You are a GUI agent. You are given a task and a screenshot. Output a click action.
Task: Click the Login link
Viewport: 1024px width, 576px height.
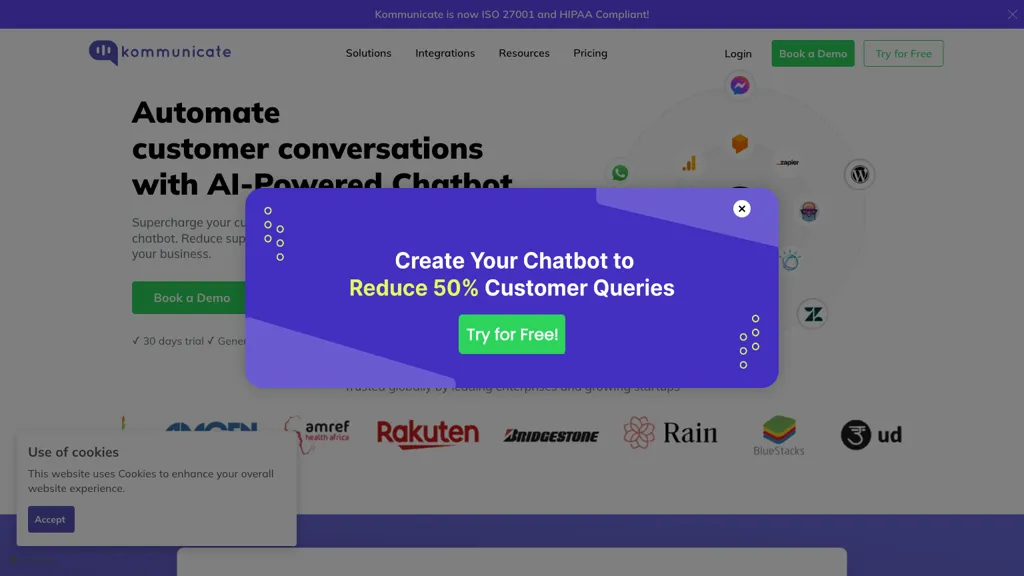(x=738, y=53)
